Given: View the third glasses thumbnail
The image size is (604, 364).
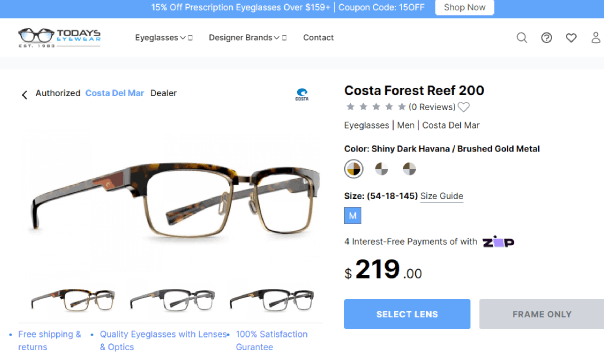Looking at the screenshot, I should point(272,300).
